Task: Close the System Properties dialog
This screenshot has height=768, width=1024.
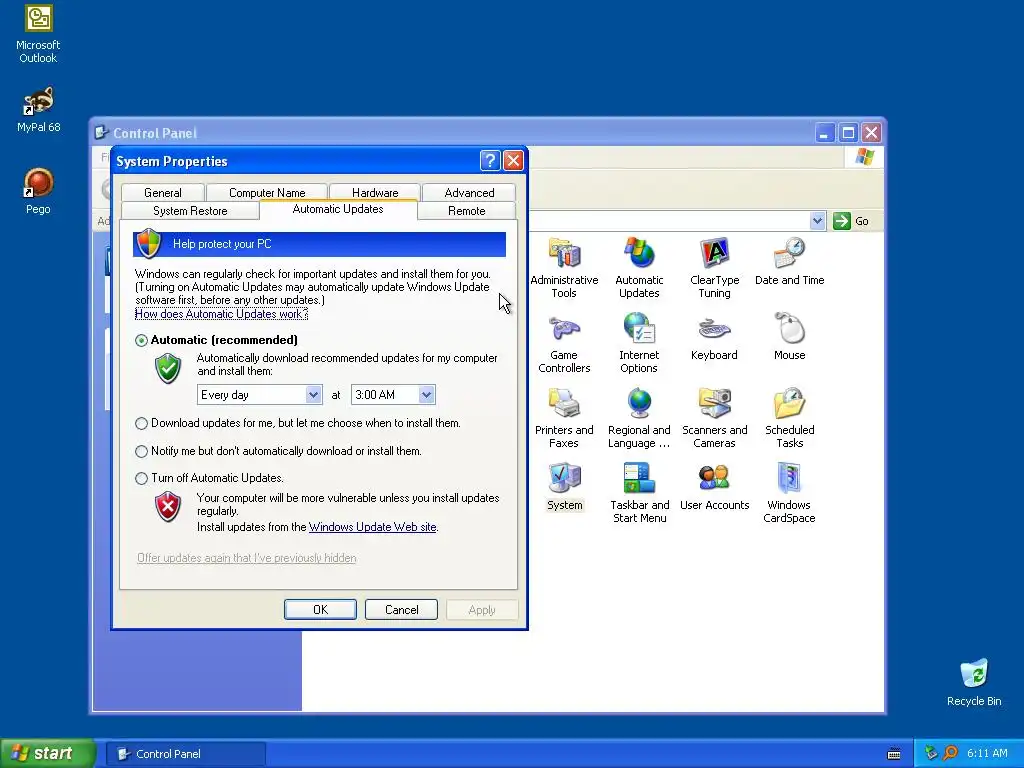Action: coord(513,161)
